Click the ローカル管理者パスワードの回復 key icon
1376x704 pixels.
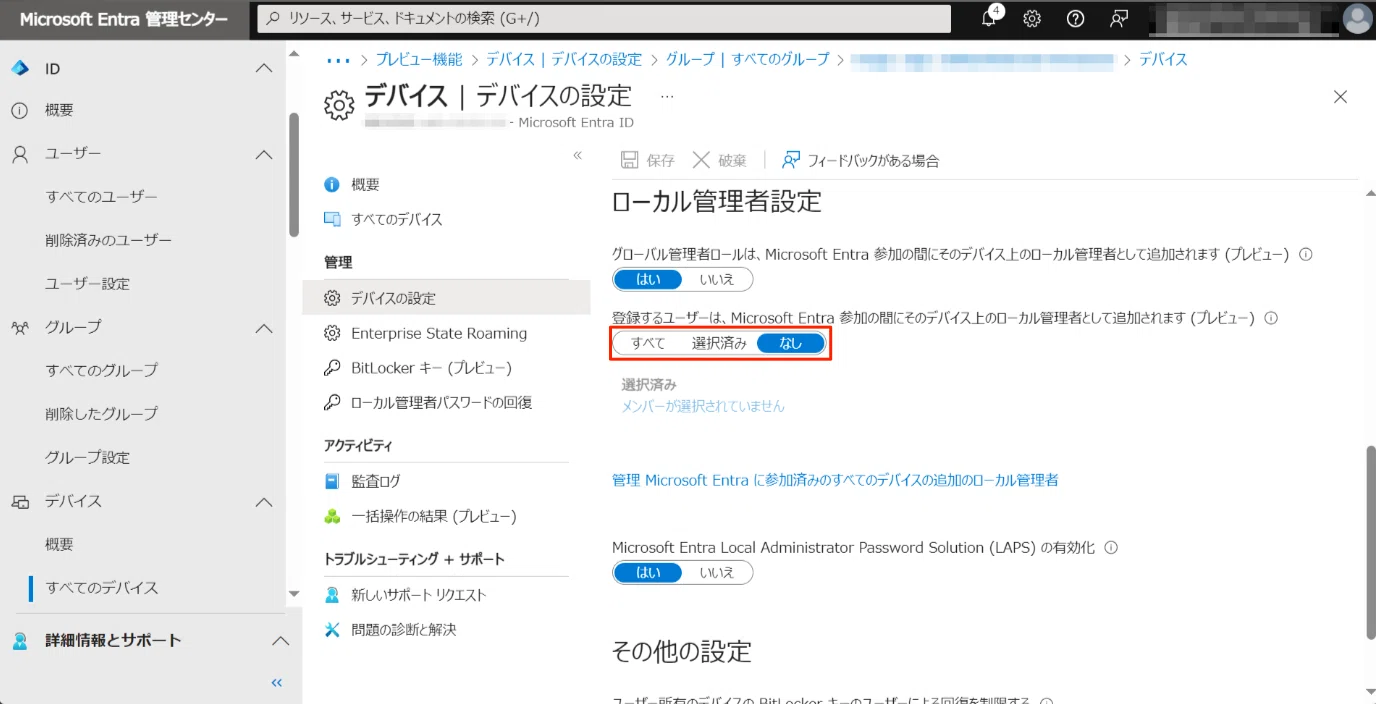click(x=332, y=403)
